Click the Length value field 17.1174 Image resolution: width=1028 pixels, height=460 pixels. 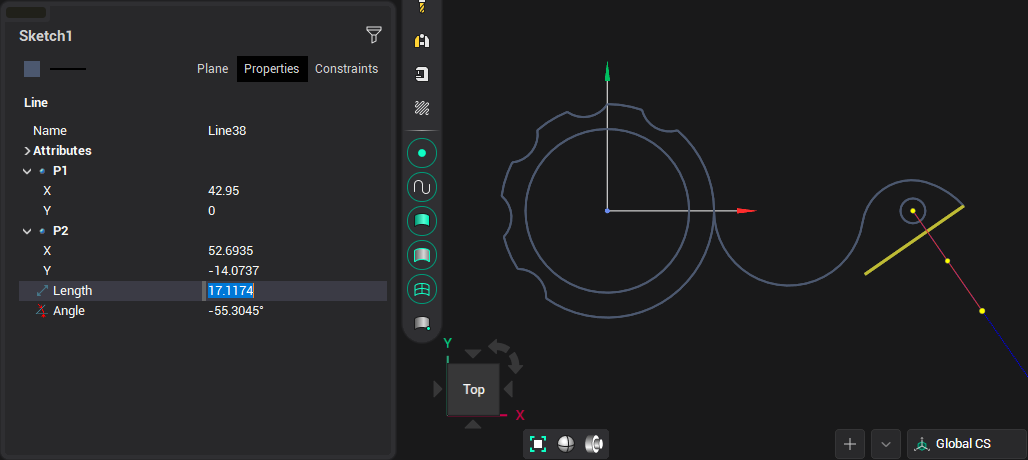coord(231,291)
